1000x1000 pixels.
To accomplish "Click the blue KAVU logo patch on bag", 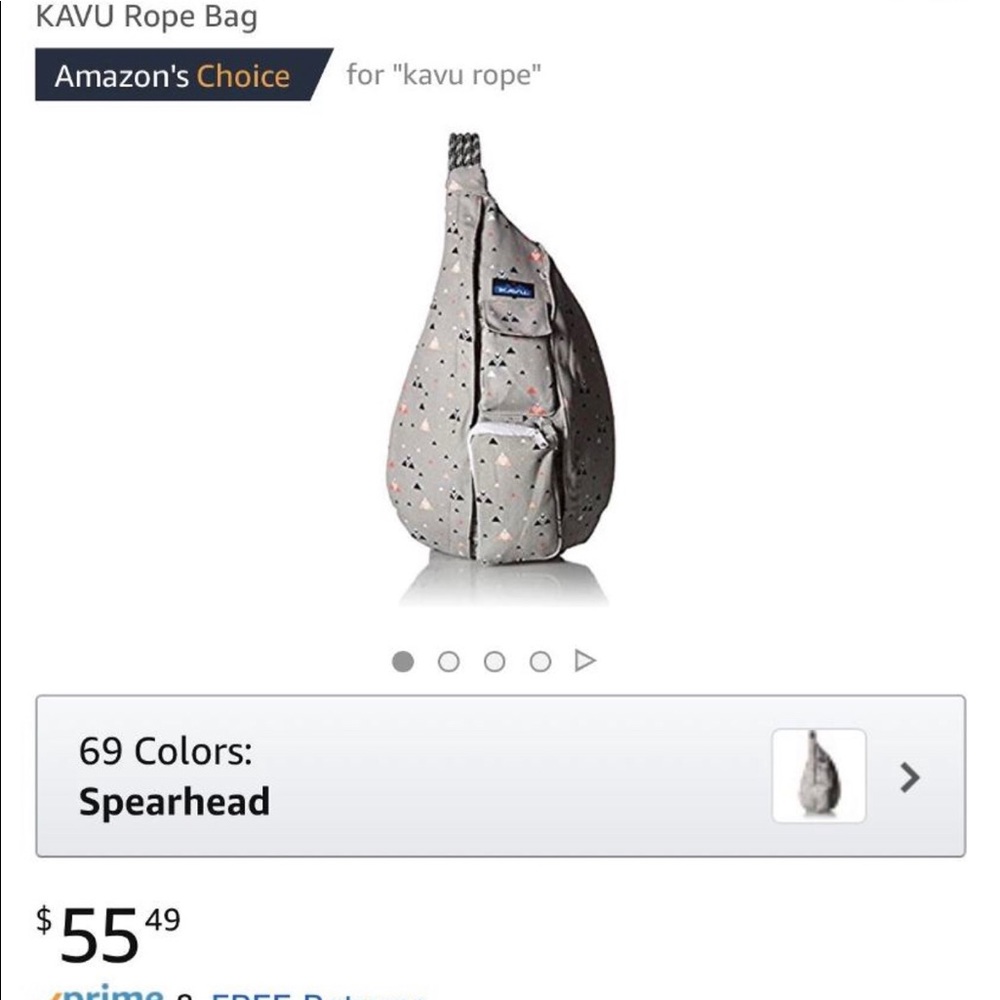I will [513, 289].
